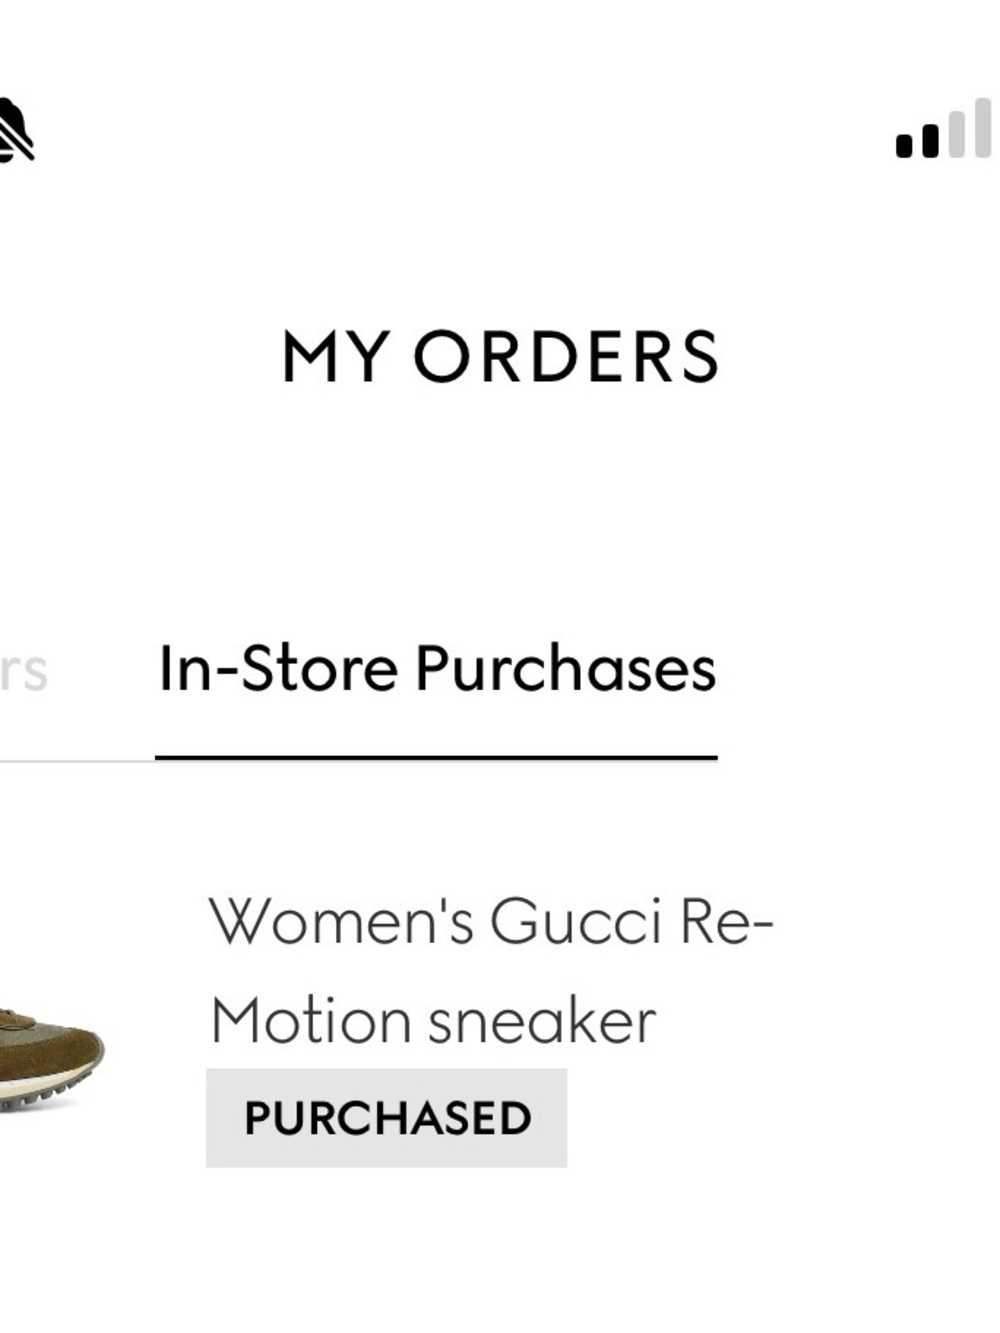Tap the muted bell silent-mode icon
The image size is (1000, 1333).
pyautogui.click(x=14, y=131)
